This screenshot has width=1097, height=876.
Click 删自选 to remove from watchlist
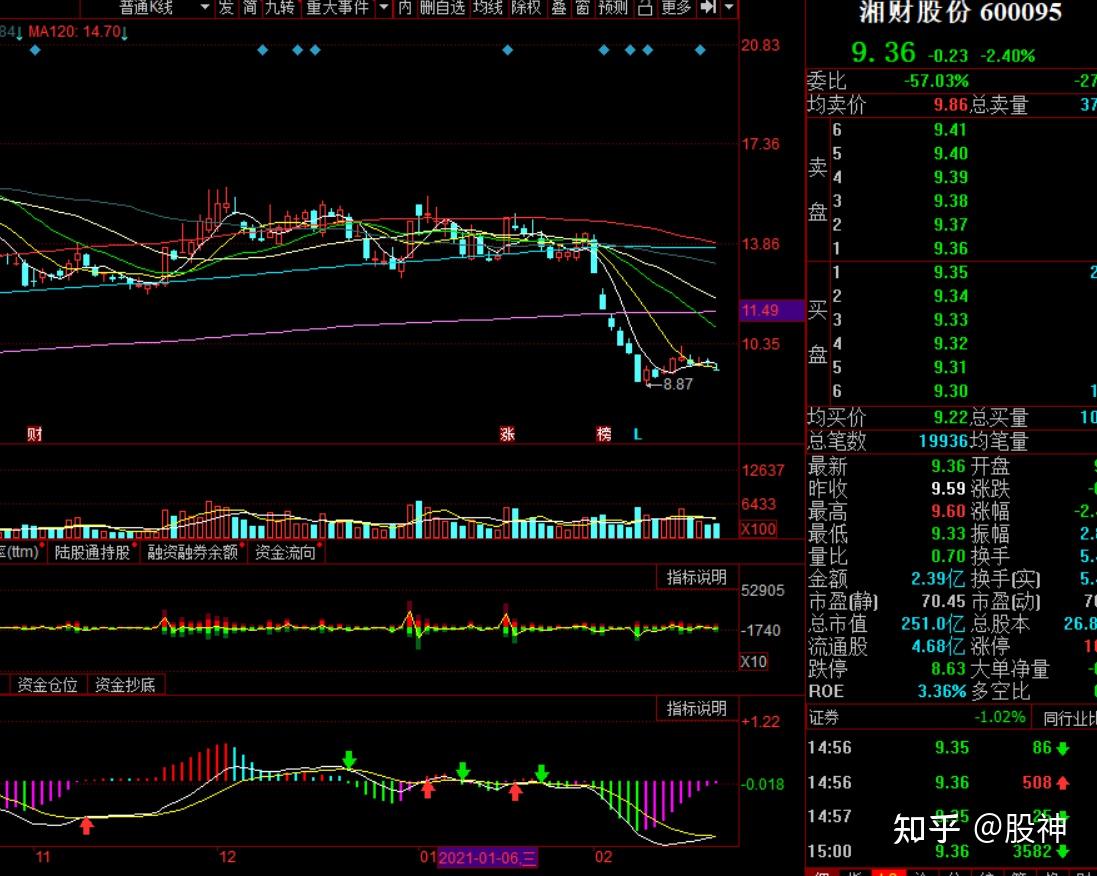tap(442, 8)
